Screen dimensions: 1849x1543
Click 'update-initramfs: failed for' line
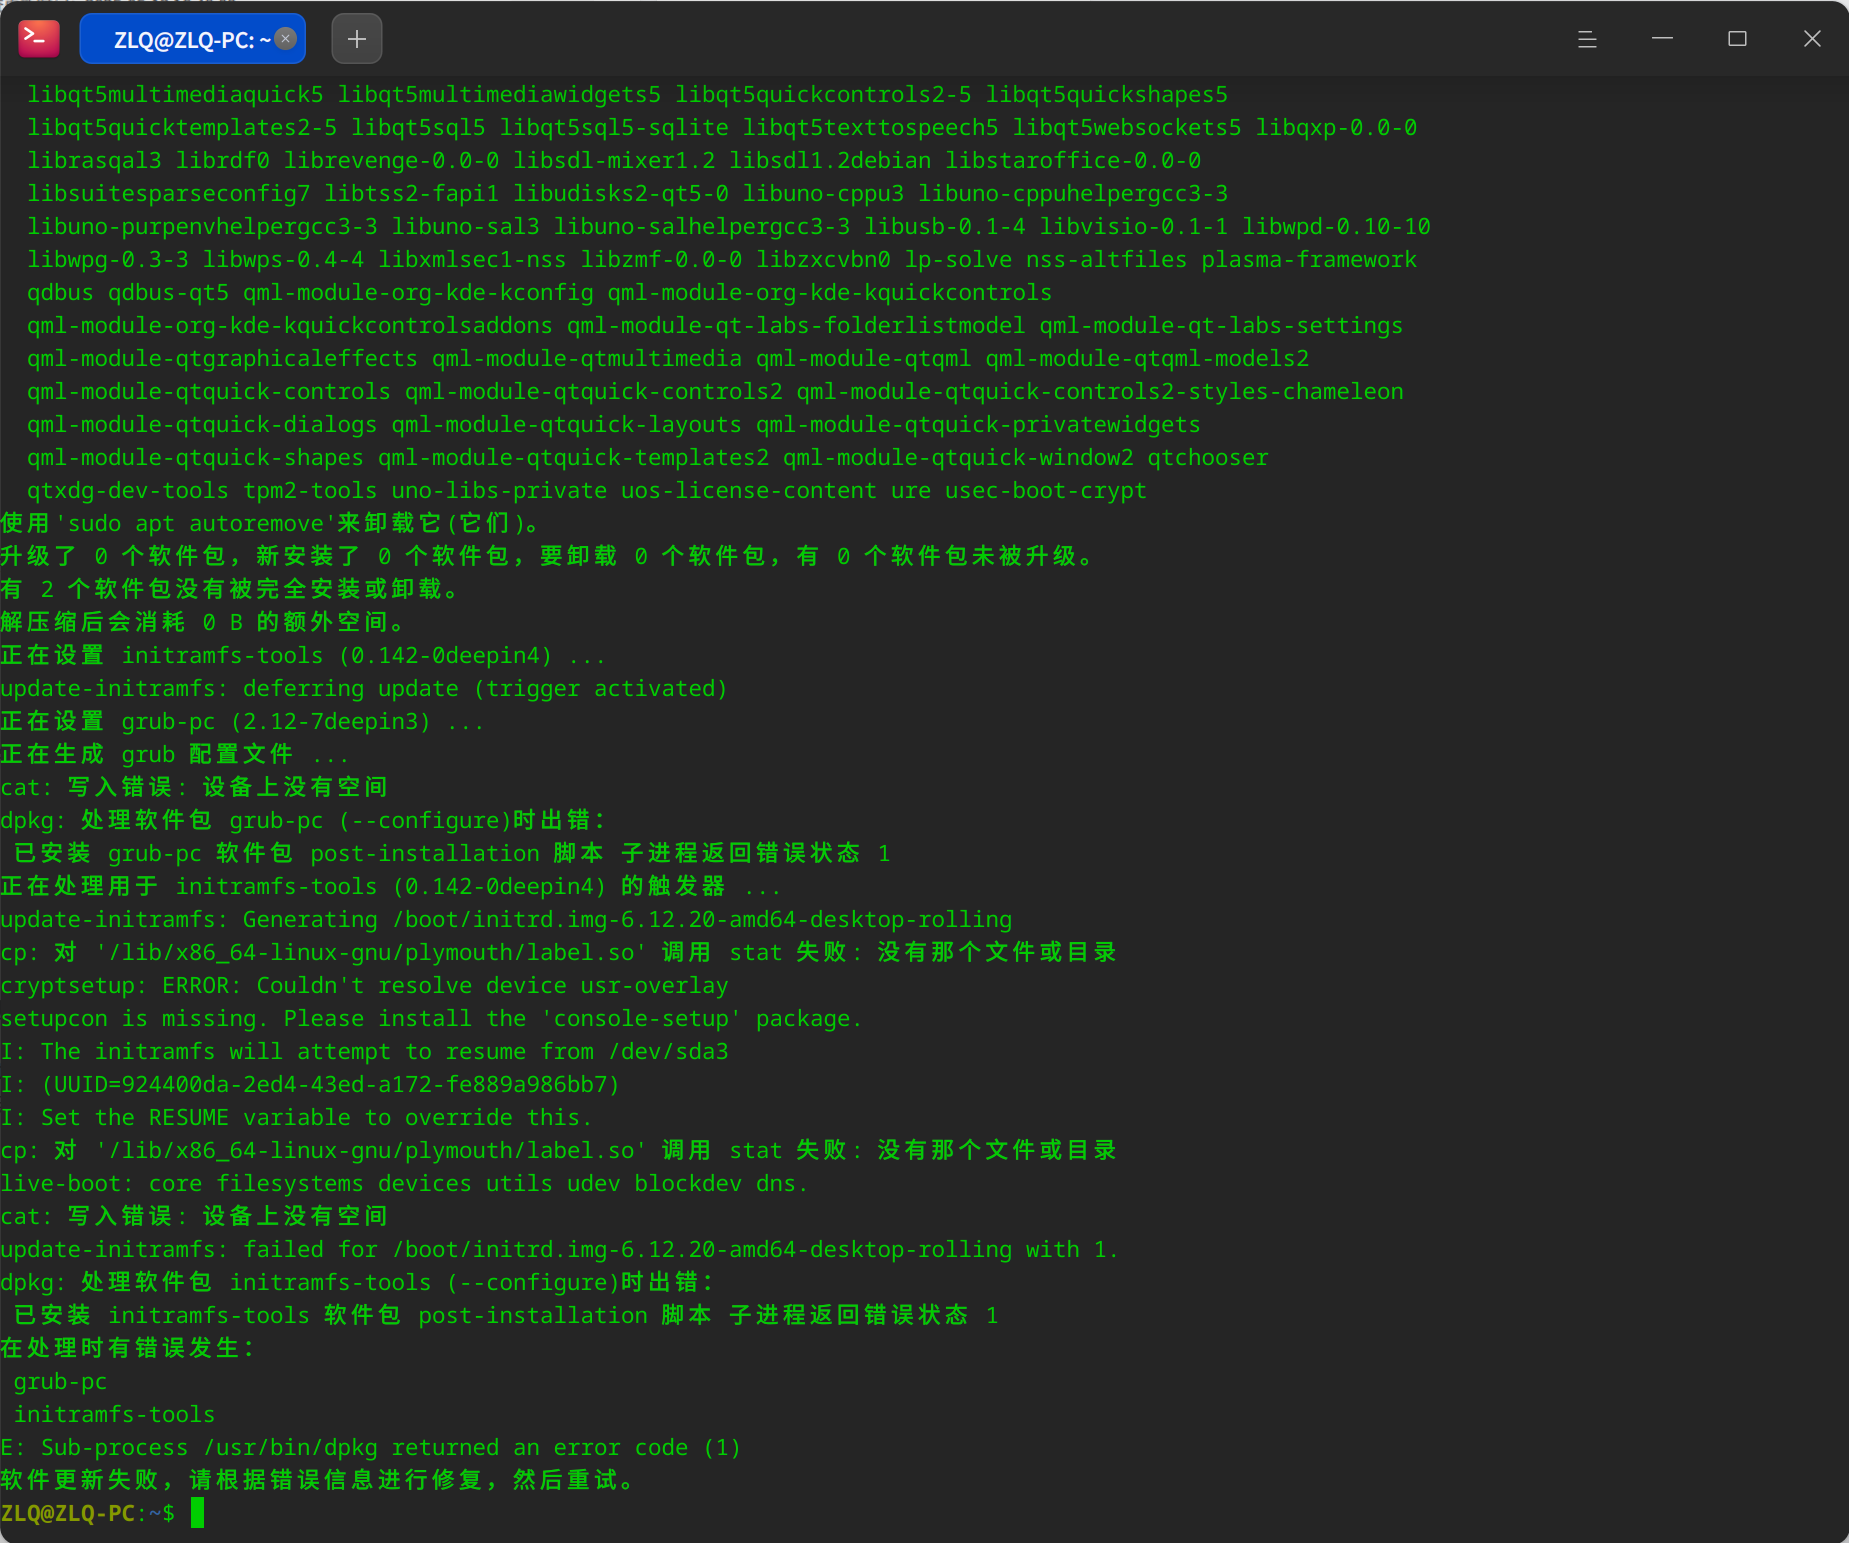(x=559, y=1249)
